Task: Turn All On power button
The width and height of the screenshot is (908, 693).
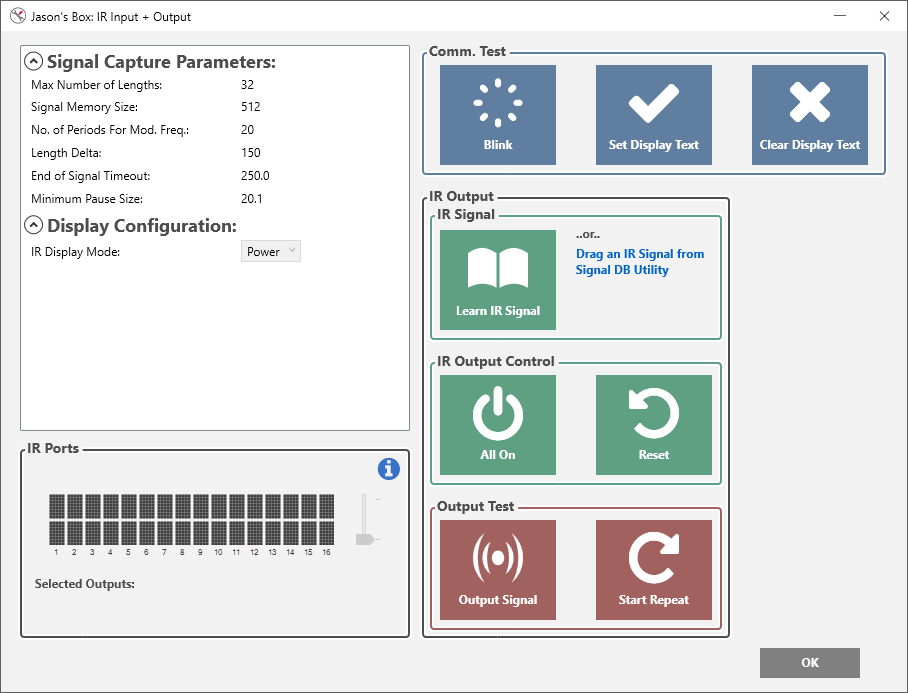Action: click(x=497, y=425)
